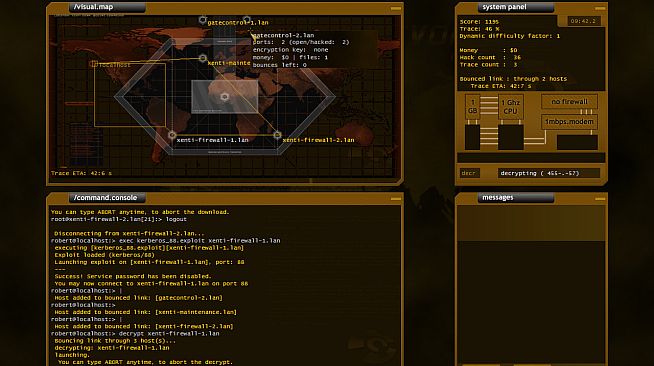Click the 'Hack count : 36' line
This screenshot has height=366, width=654.
(490, 58)
